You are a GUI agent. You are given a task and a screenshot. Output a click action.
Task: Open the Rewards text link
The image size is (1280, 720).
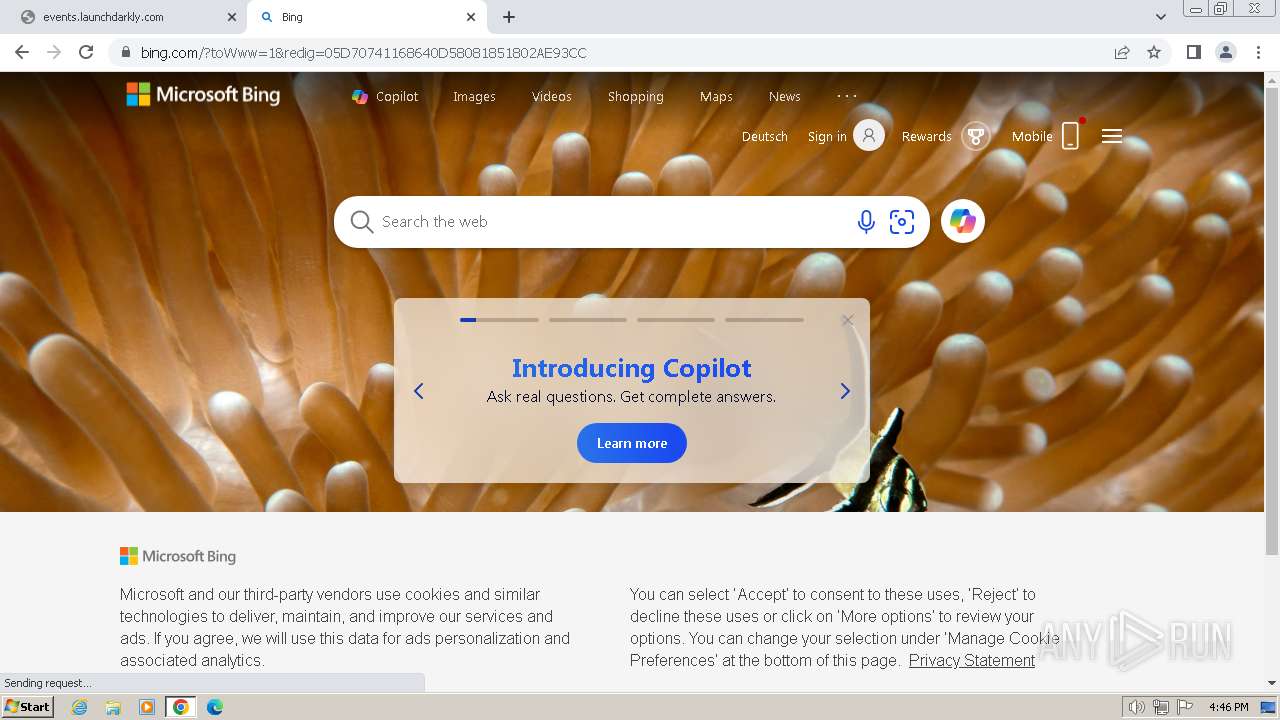(x=927, y=137)
